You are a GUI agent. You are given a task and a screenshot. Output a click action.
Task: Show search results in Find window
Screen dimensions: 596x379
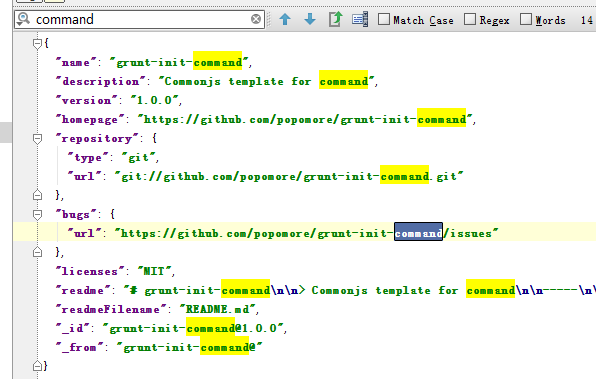click(335, 19)
